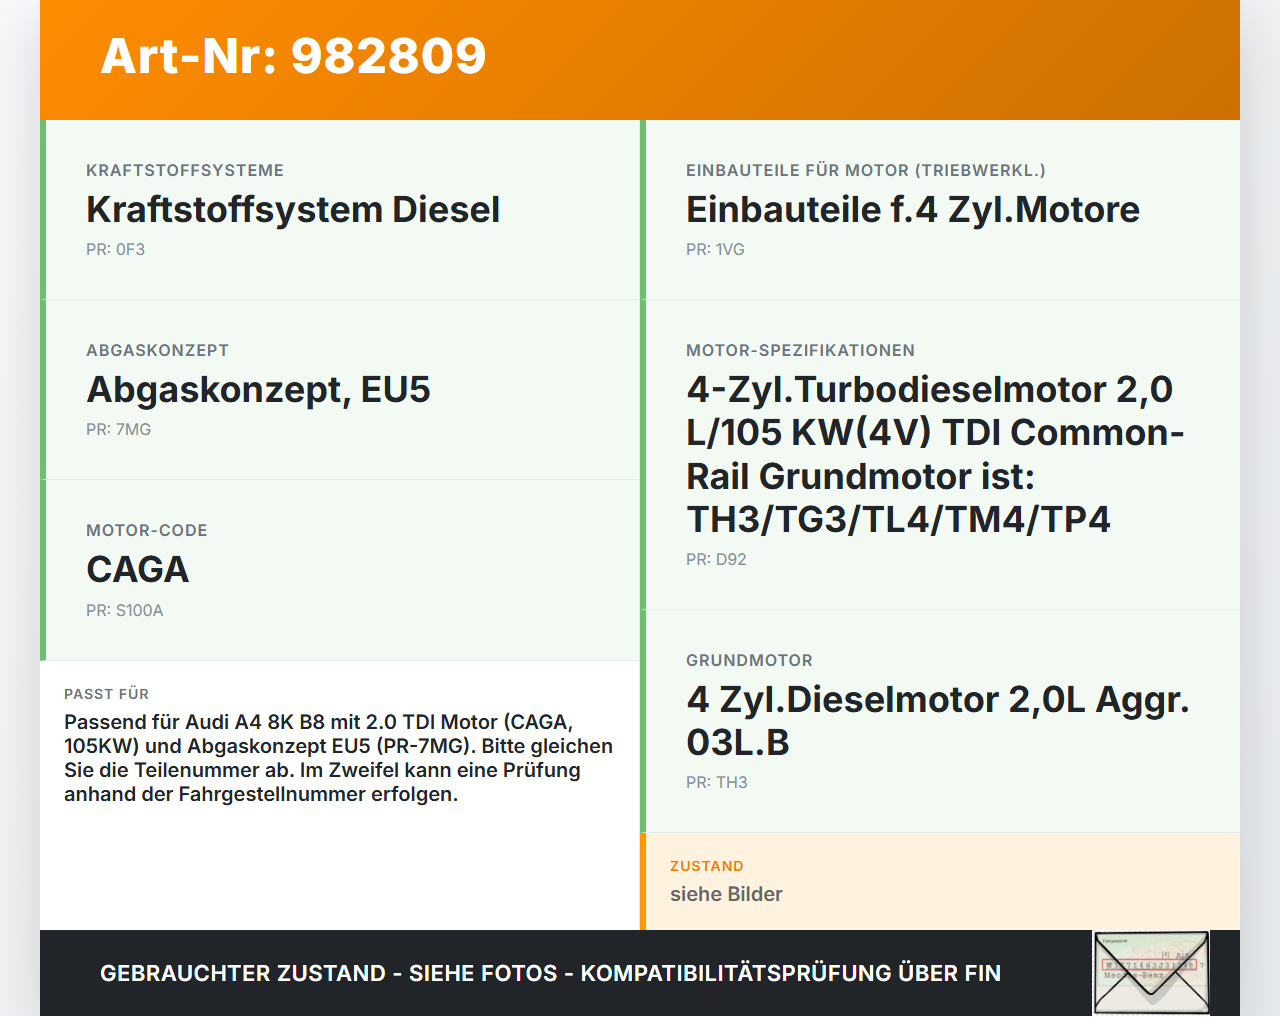Viewport: 1280px width, 1017px height.
Task: Click the "GRUNDMOTOR" label
Action: 749,660
